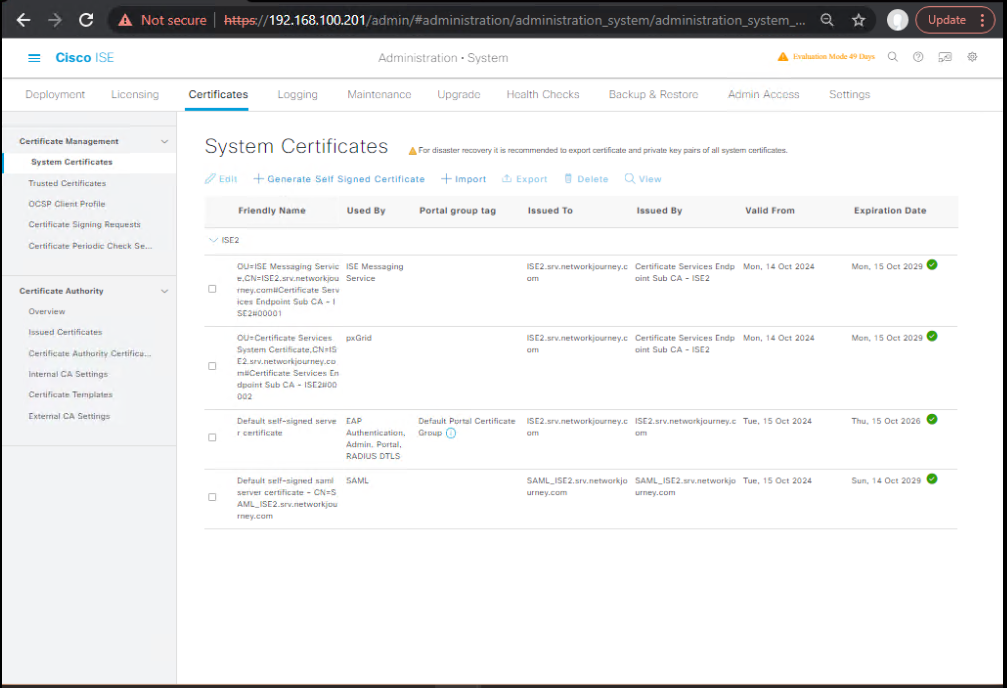Open Internal CA Settings

(68, 374)
